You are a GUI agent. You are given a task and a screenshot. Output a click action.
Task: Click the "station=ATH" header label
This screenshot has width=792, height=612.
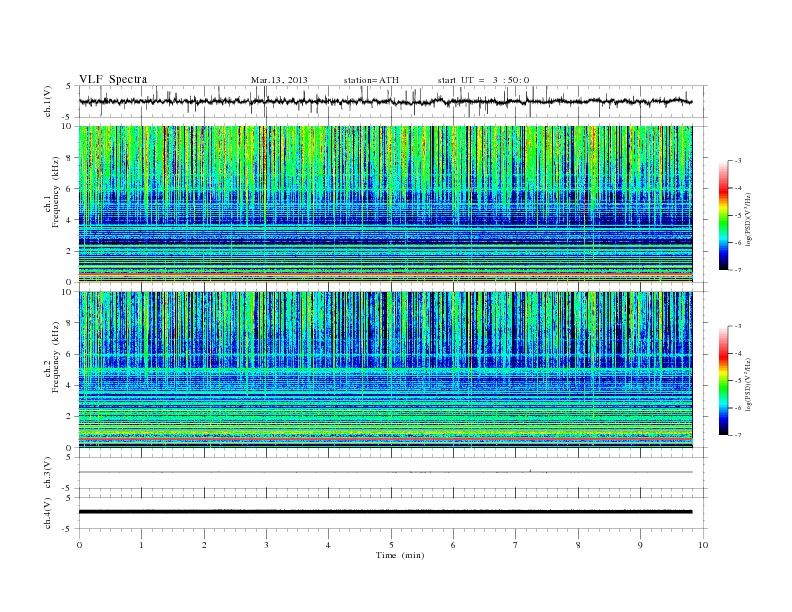point(371,80)
